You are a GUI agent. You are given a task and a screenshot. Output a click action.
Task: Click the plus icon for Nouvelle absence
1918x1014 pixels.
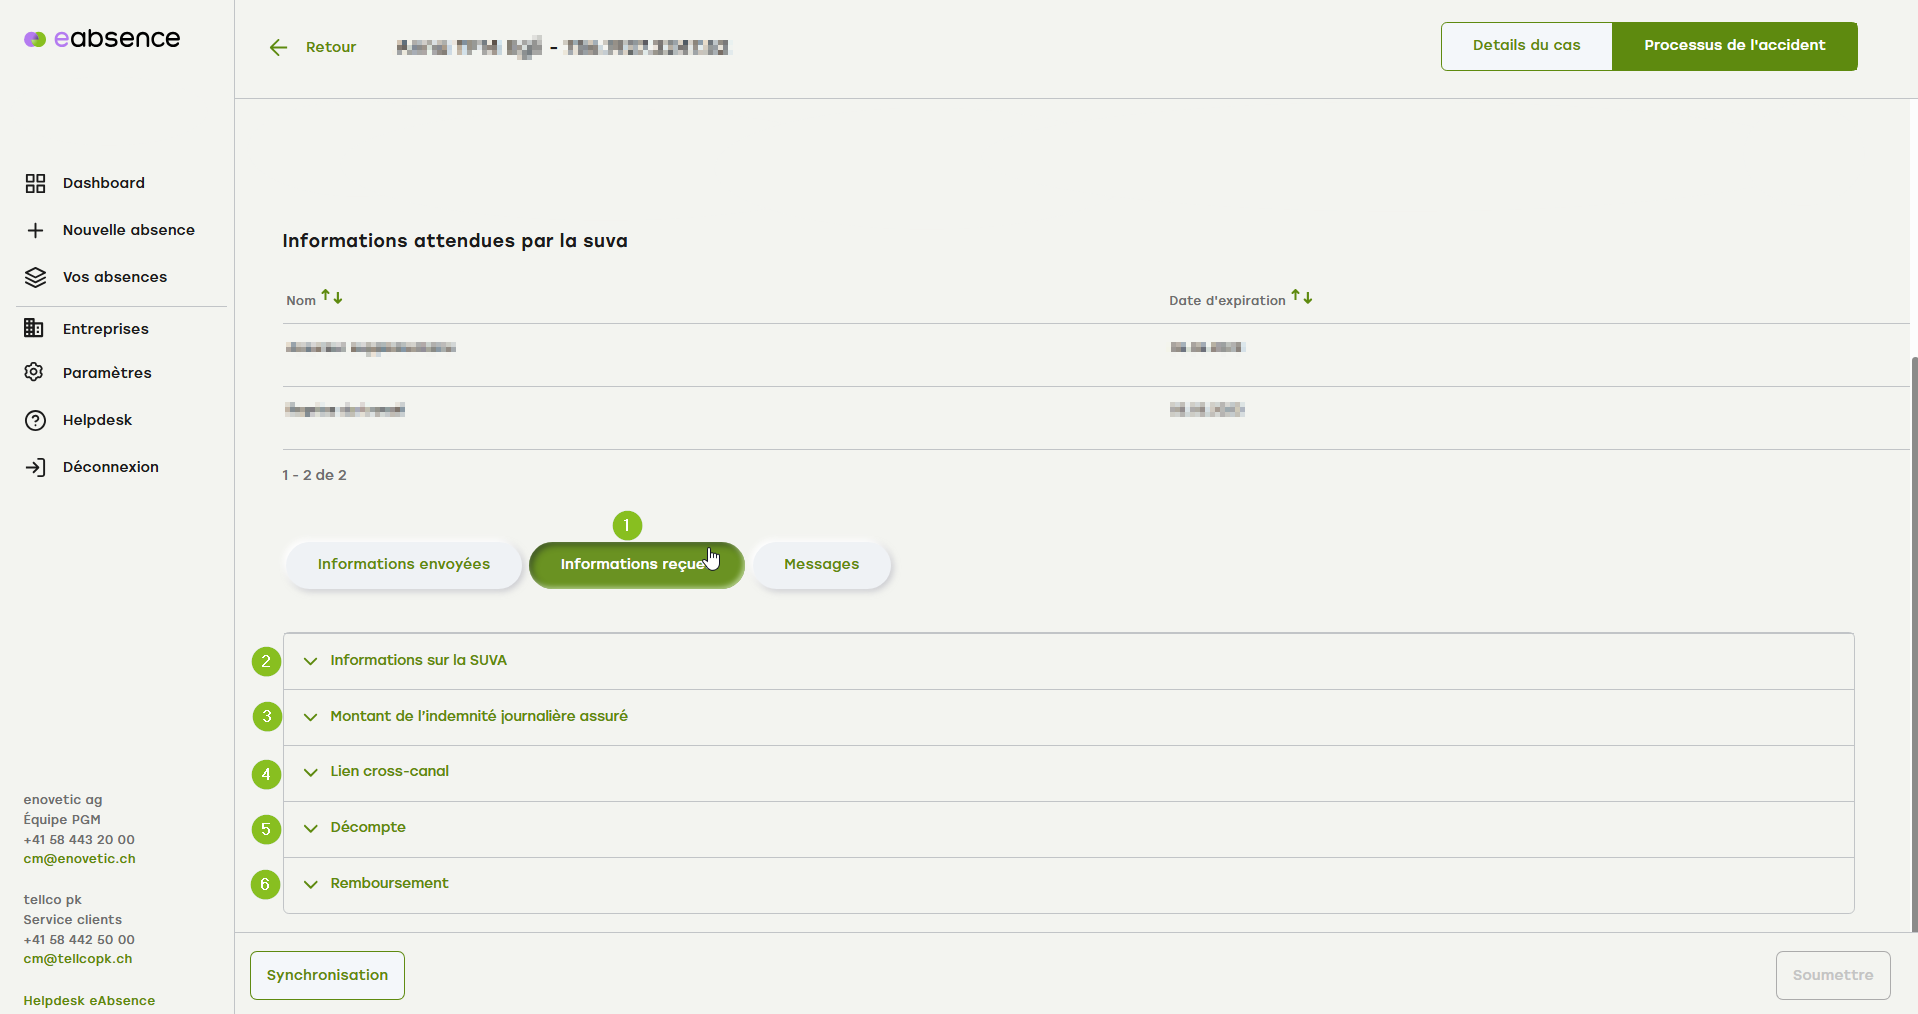(x=35, y=231)
